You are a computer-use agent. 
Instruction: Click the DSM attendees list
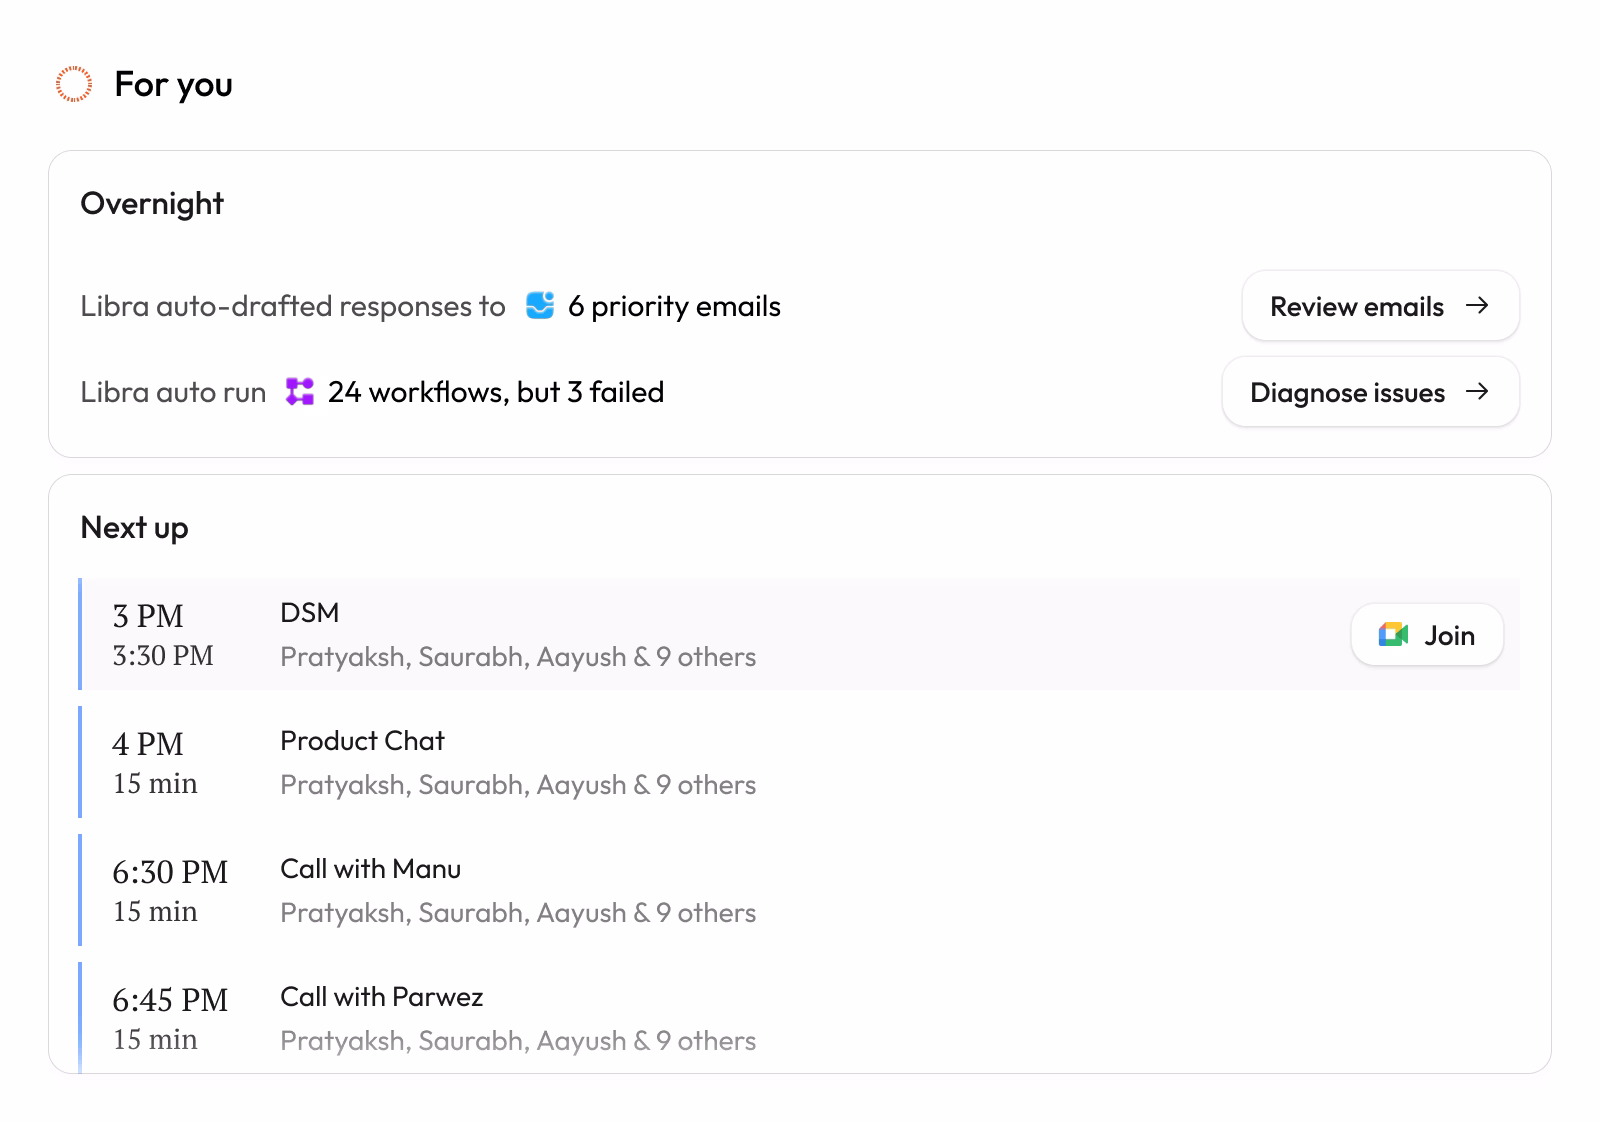518,657
